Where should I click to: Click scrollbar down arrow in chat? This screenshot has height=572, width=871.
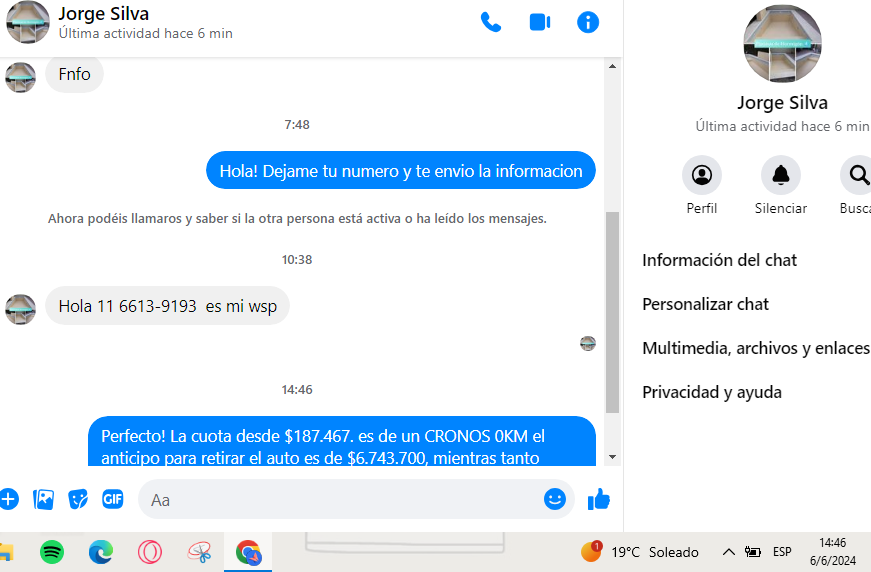click(x=612, y=457)
